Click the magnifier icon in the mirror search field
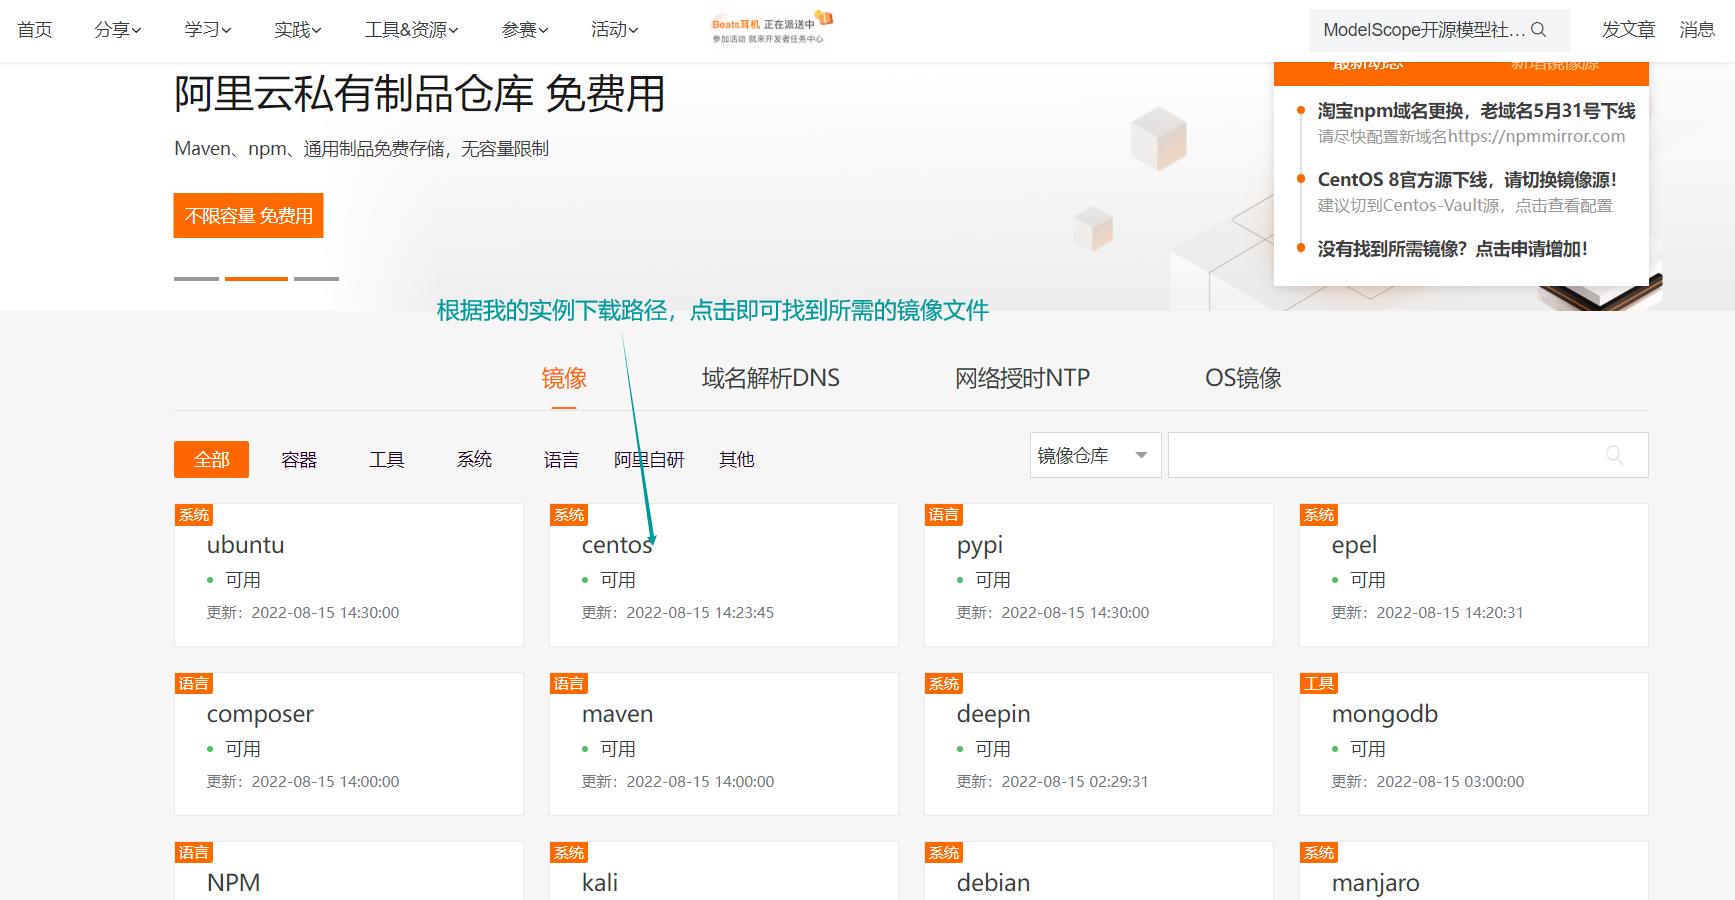 (1614, 455)
